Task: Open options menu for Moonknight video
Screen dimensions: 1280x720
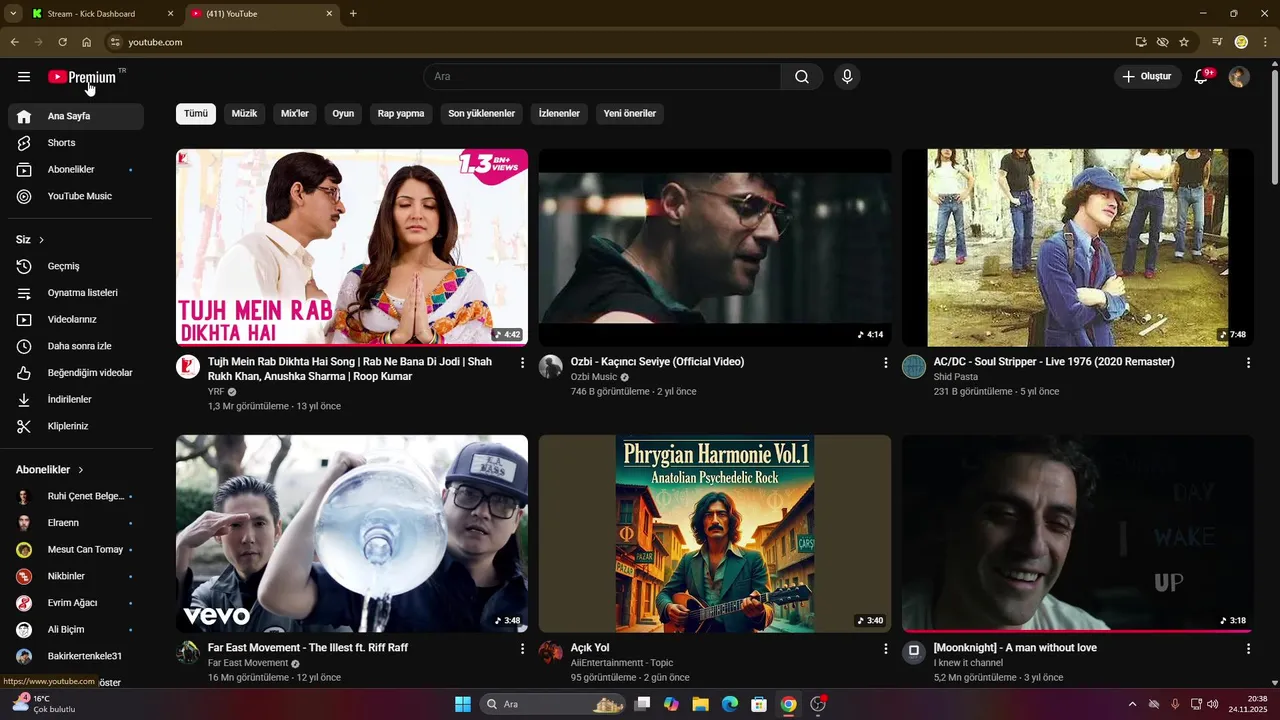Action: tap(1248, 649)
